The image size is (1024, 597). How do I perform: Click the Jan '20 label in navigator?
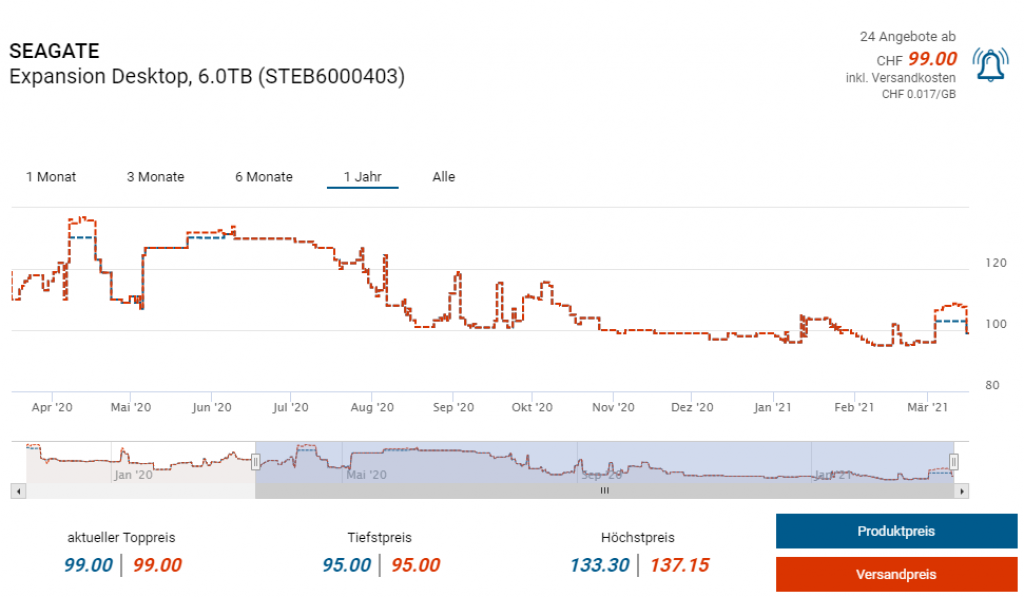pos(134,475)
